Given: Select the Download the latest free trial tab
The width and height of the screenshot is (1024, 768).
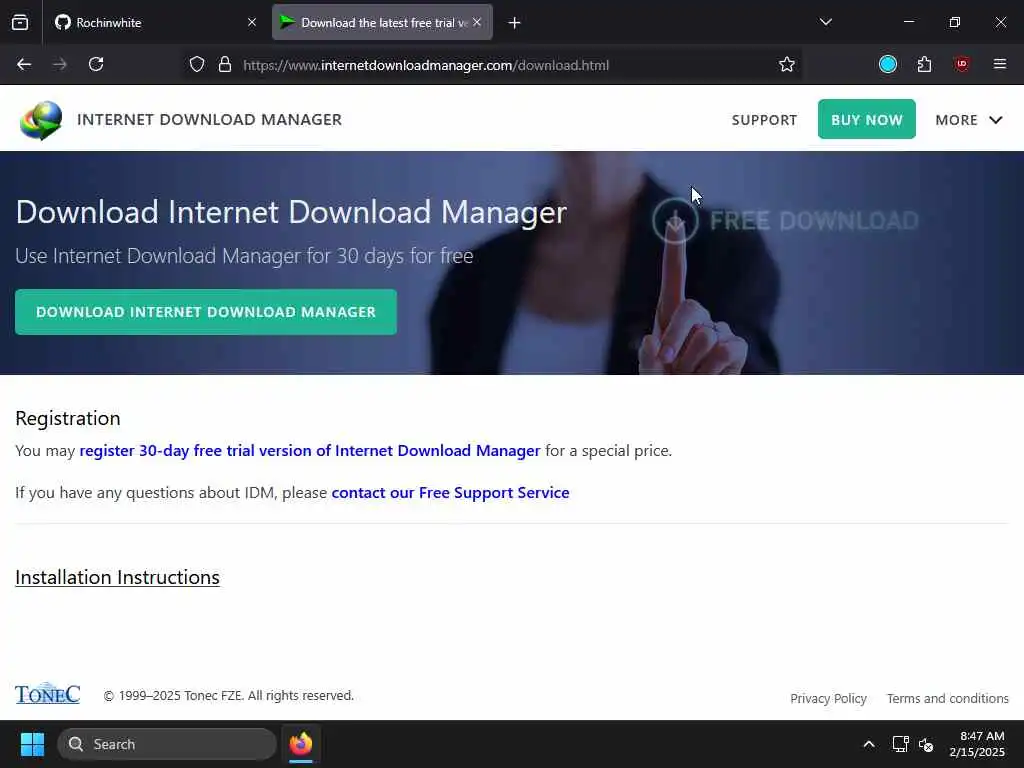Looking at the screenshot, I should (x=382, y=23).
